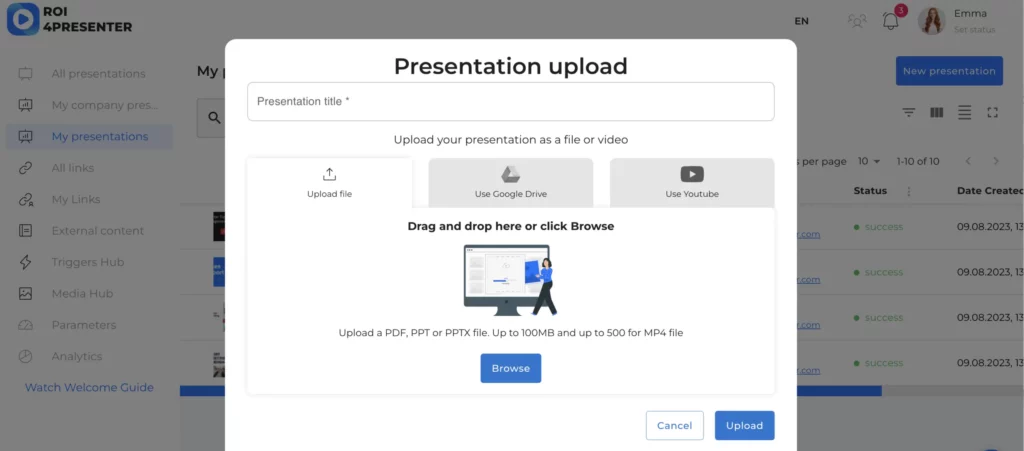Click Emma's profile avatar

pyautogui.click(x=931, y=20)
